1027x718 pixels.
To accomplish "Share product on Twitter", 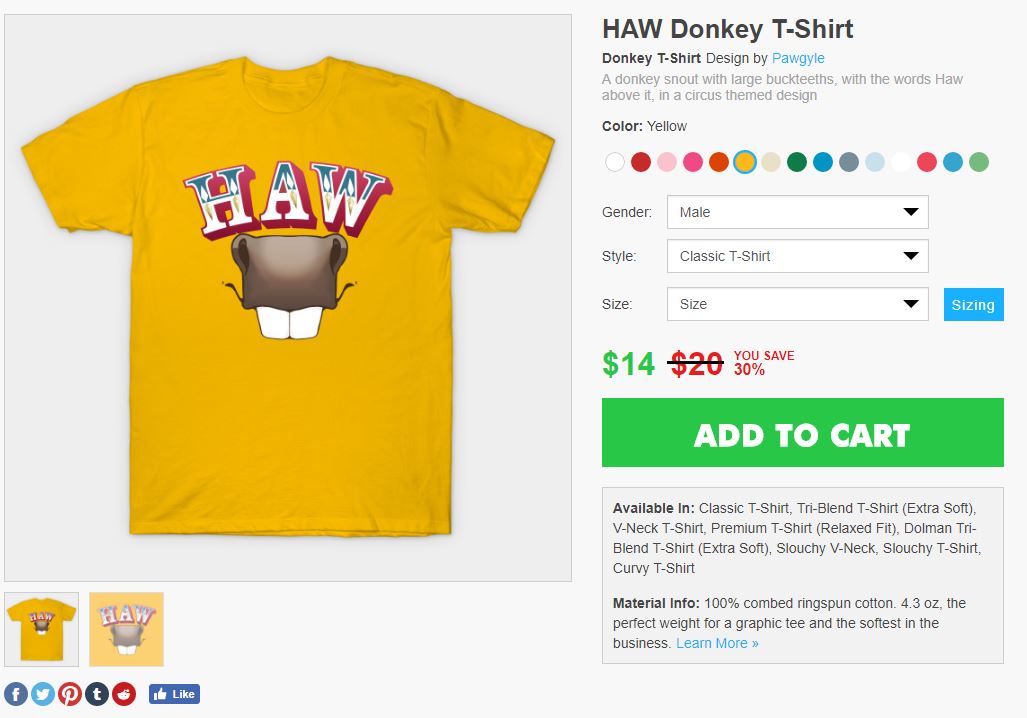I will 43,694.
